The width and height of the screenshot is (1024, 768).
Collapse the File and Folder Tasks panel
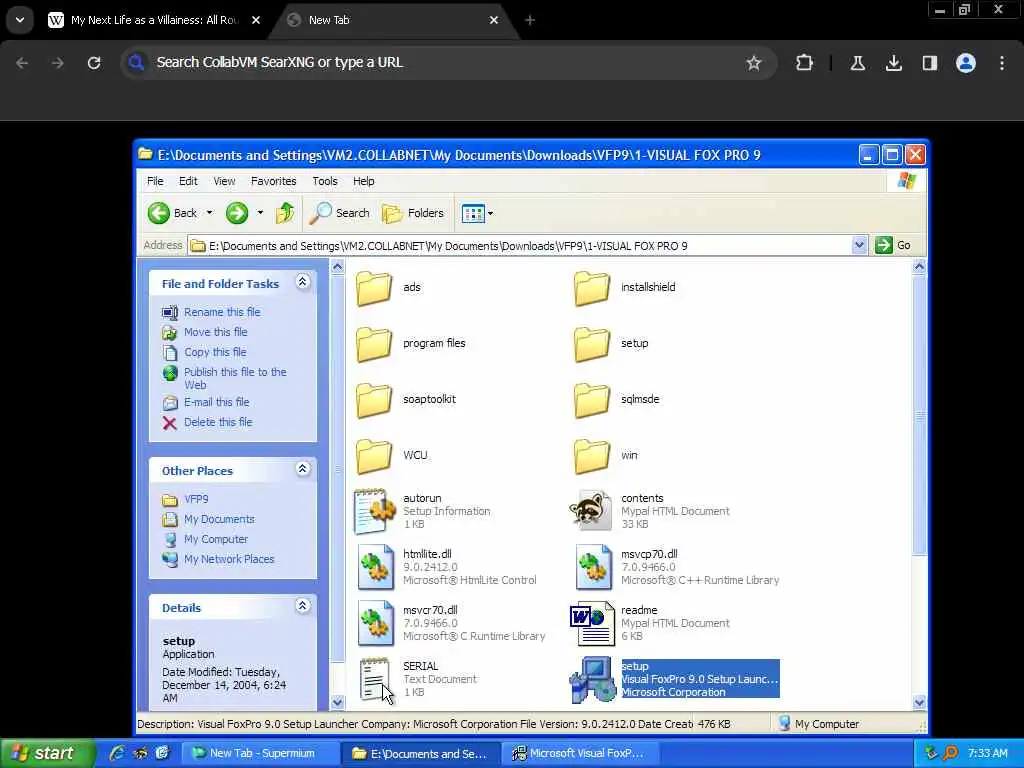[302, 281]
